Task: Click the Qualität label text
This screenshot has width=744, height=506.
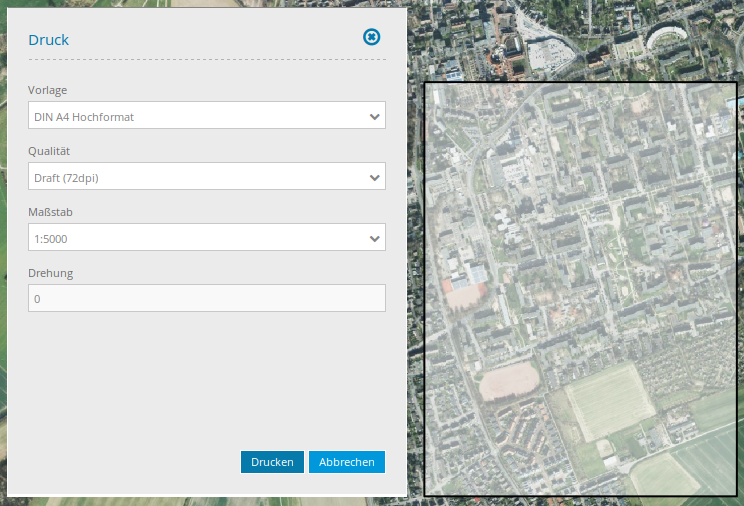Action: click(49, 151)
